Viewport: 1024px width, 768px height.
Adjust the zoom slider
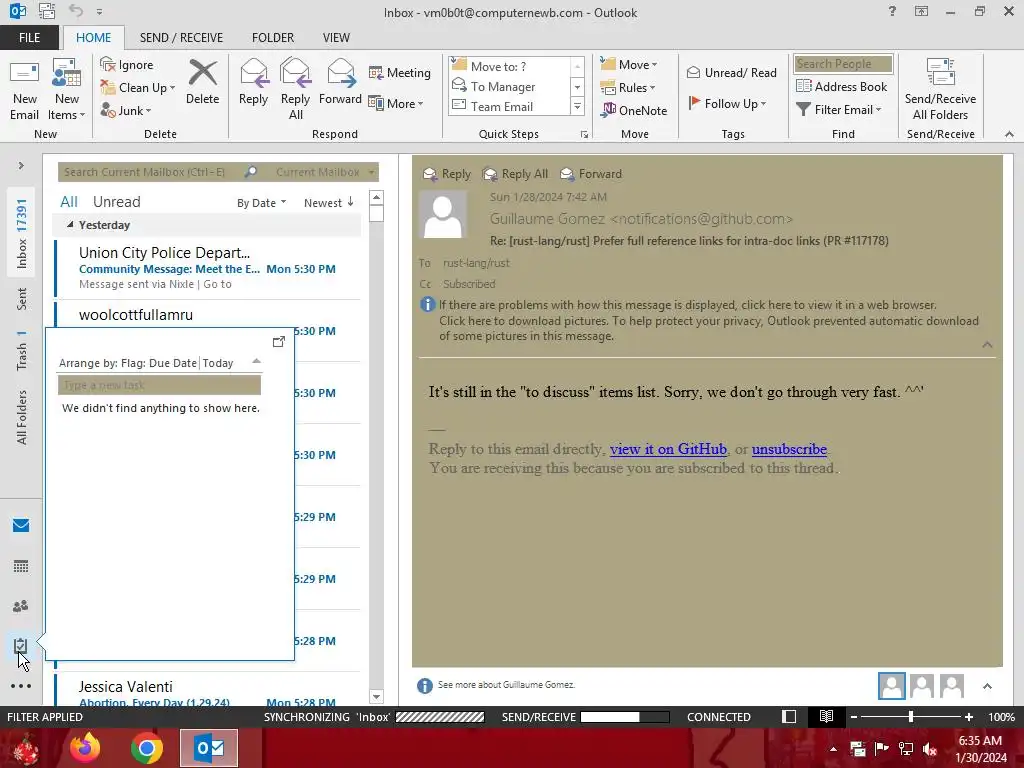(910, 716)
